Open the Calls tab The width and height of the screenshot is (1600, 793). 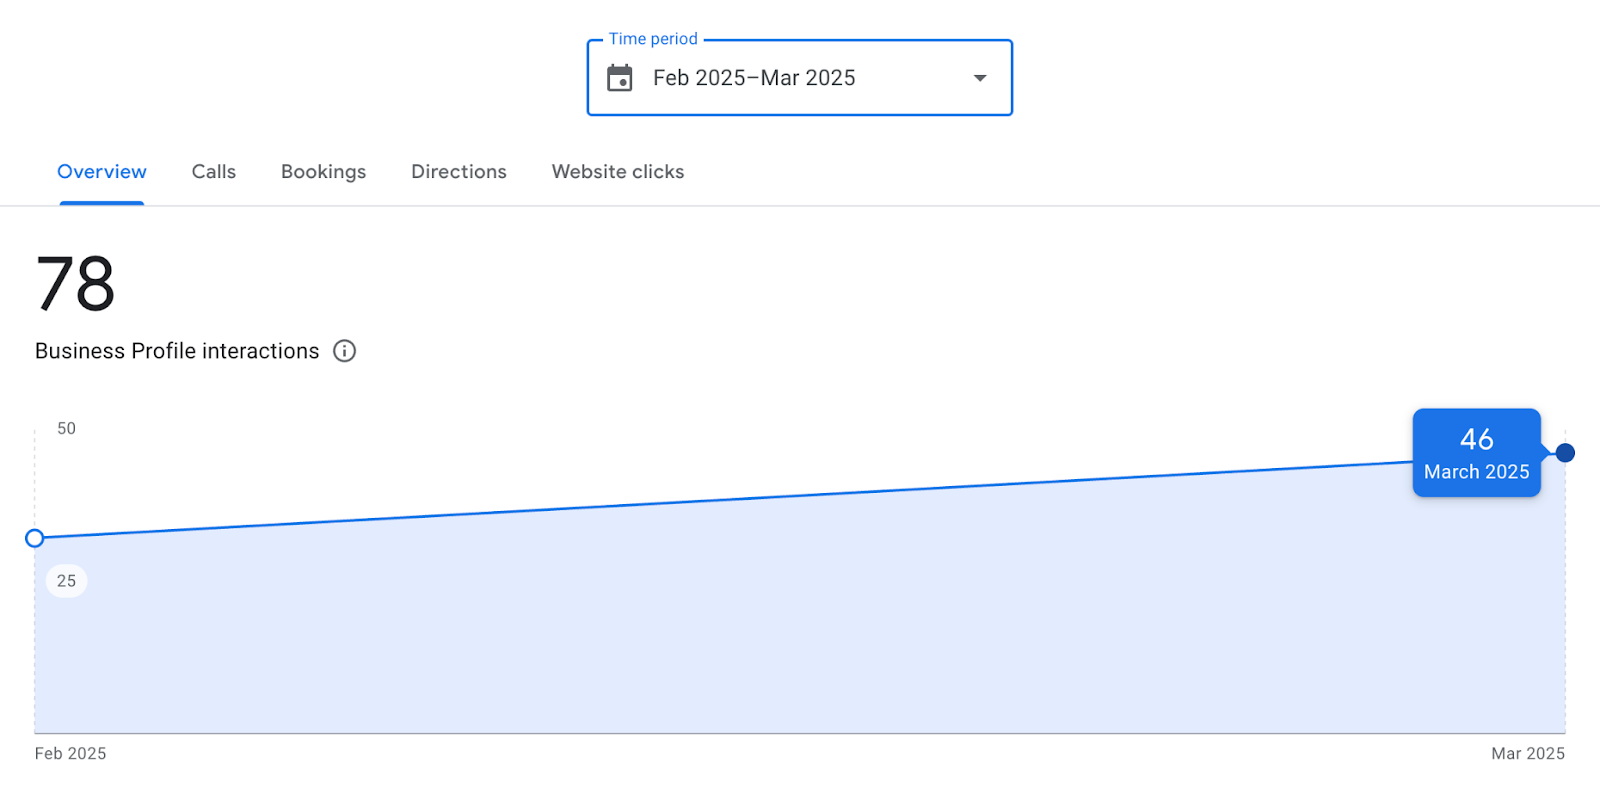click(214, 172)
